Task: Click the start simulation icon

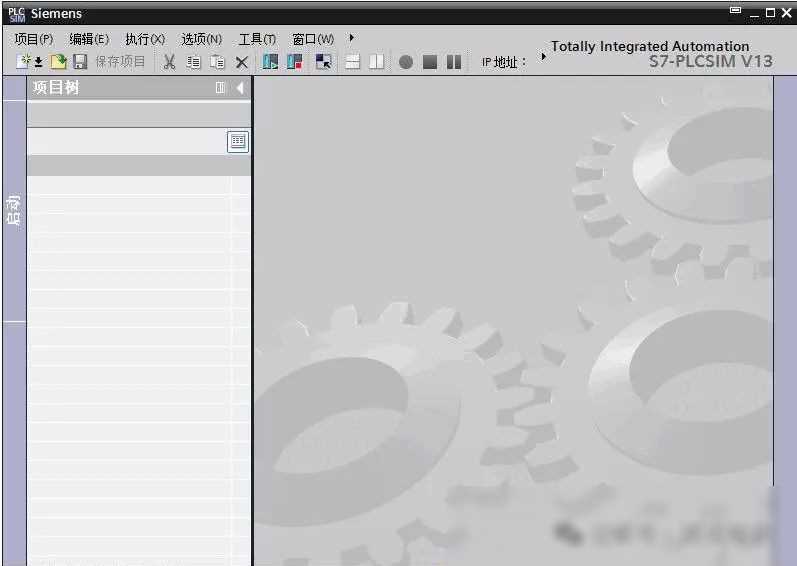Action: (x=270, y=62)
